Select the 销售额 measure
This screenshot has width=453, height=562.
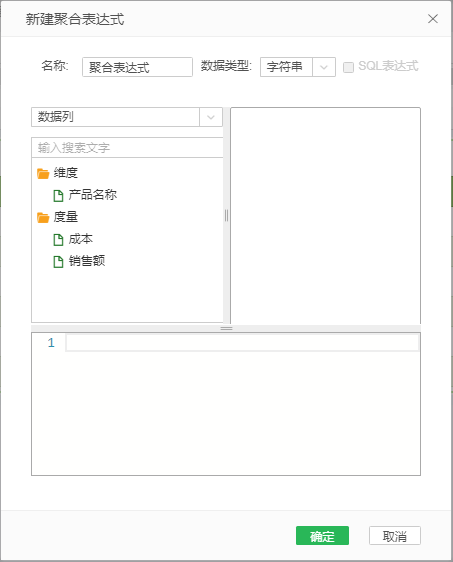(87, 261)
